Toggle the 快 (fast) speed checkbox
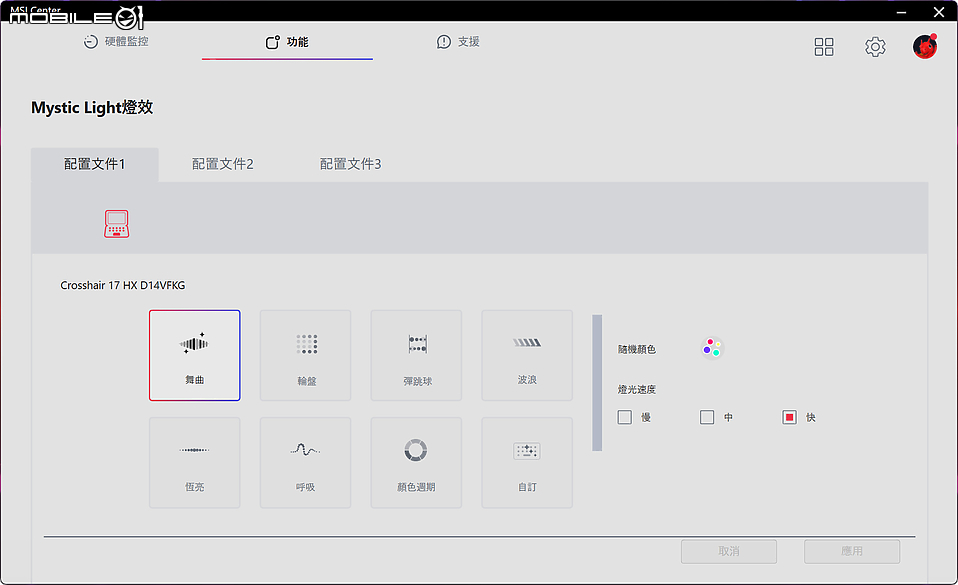 789,417
